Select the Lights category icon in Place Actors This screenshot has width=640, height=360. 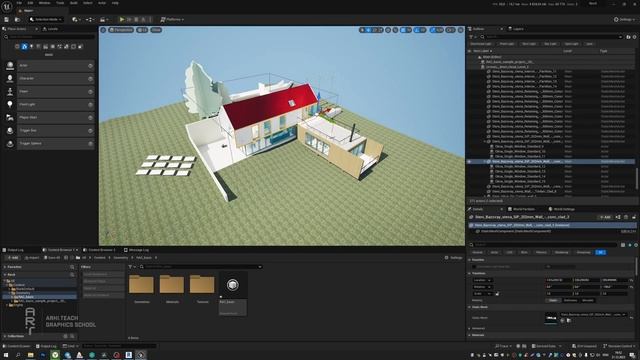click(x=31, y=47)
